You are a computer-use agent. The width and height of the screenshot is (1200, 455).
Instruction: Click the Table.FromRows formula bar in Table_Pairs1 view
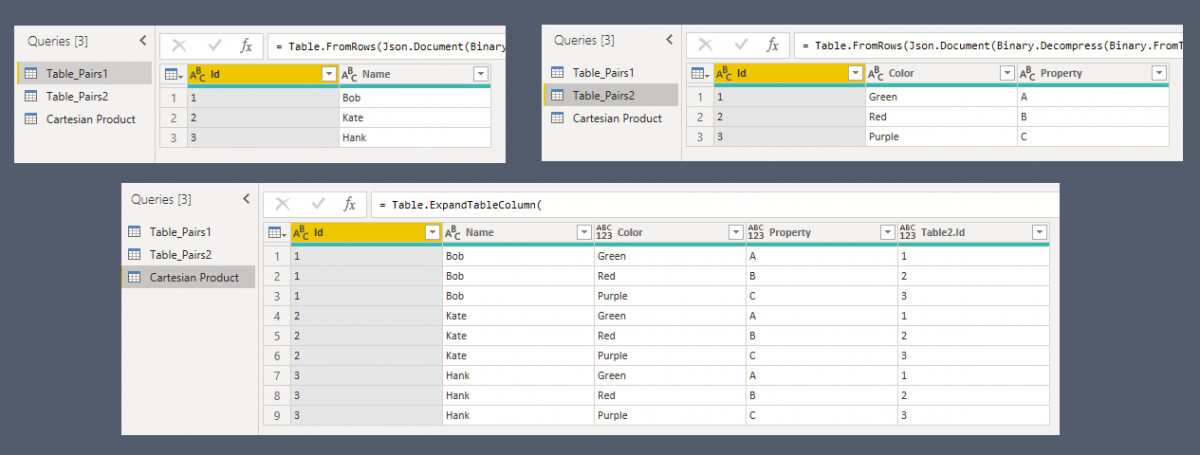pyautogui.click(x=386, y=46)
